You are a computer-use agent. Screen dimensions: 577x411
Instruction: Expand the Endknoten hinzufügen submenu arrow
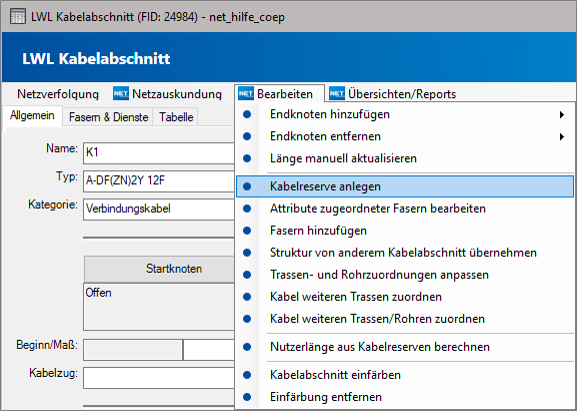pyautogui.click(x=562, y=115)
